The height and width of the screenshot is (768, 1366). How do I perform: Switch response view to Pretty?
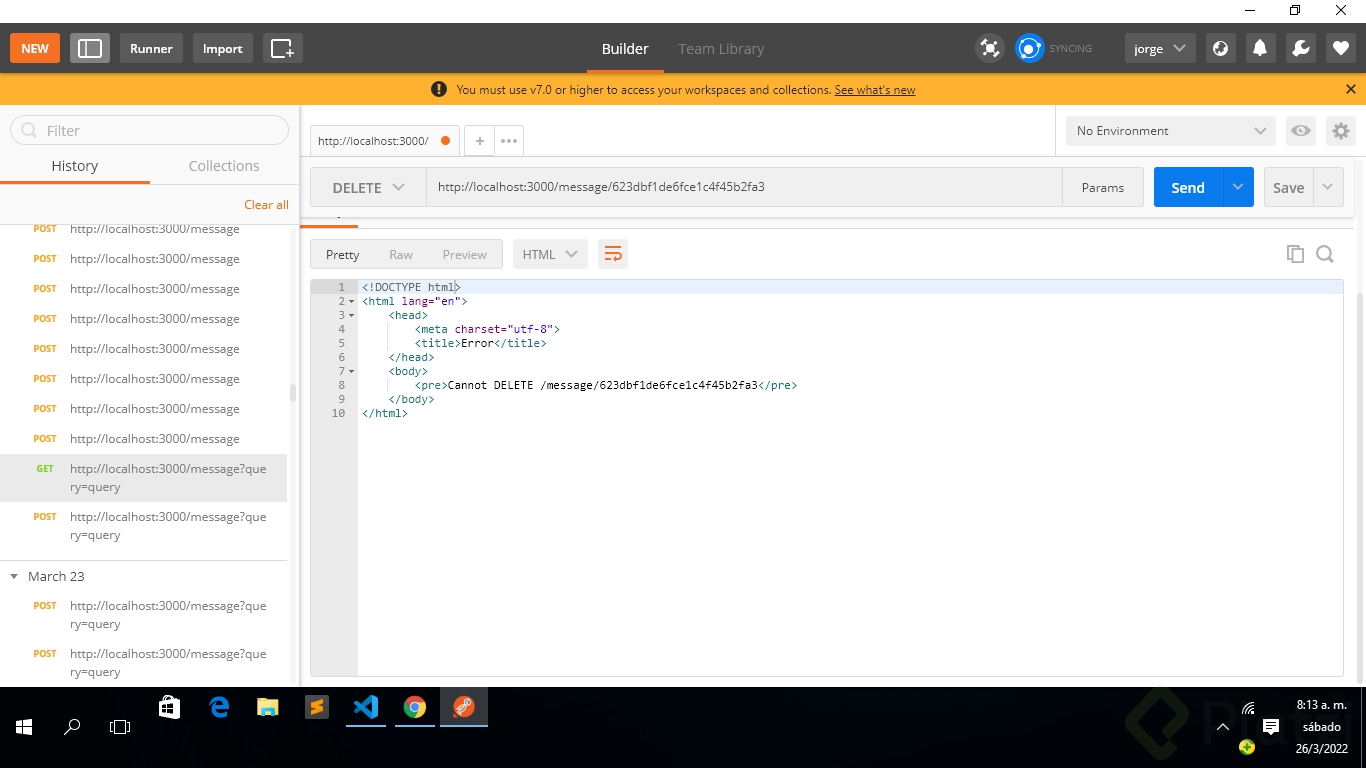(342, 254)
